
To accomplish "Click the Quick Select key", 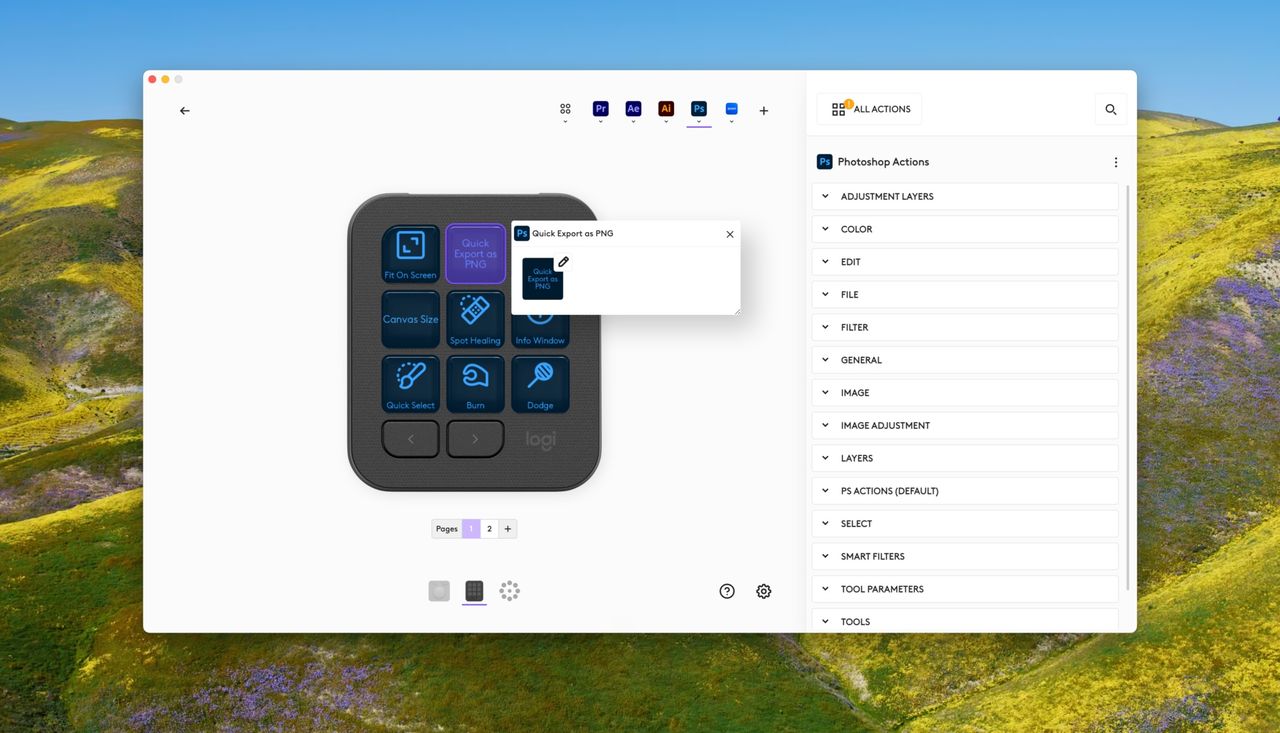I will (x=410, y=384).
